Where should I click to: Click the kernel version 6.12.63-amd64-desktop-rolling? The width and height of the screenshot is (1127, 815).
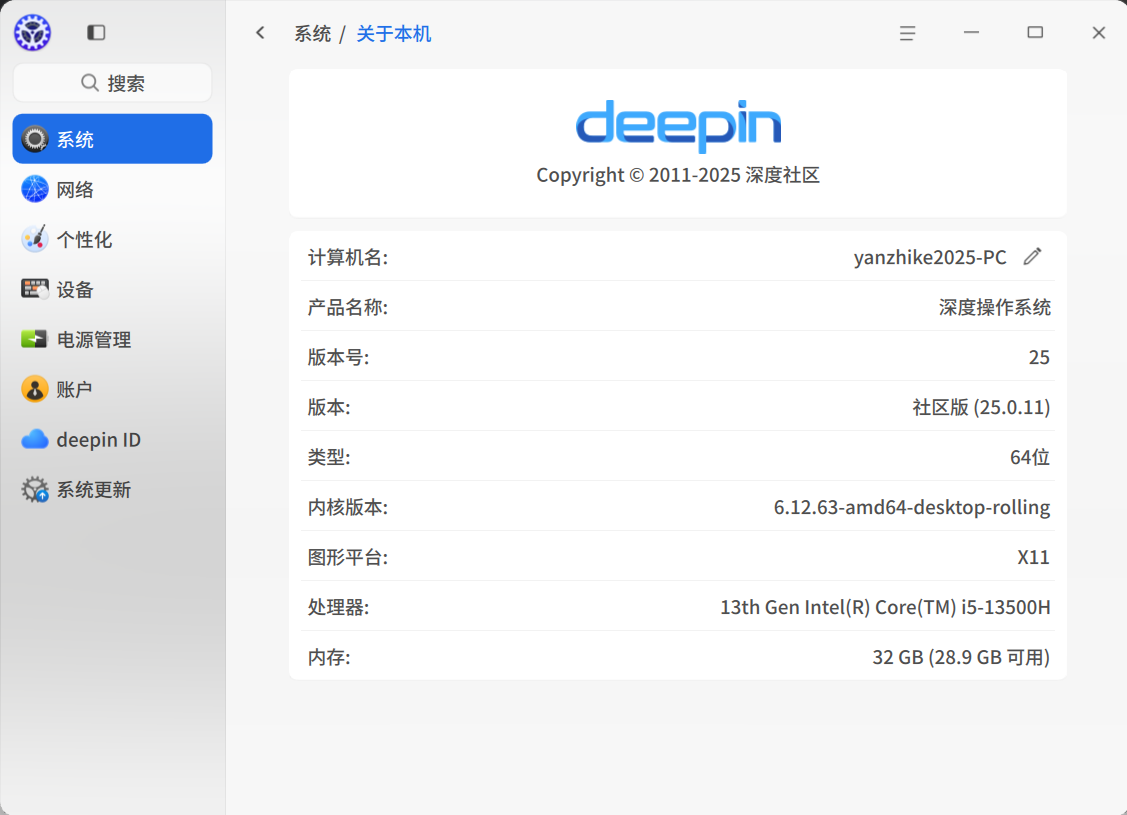pos(911,507)
